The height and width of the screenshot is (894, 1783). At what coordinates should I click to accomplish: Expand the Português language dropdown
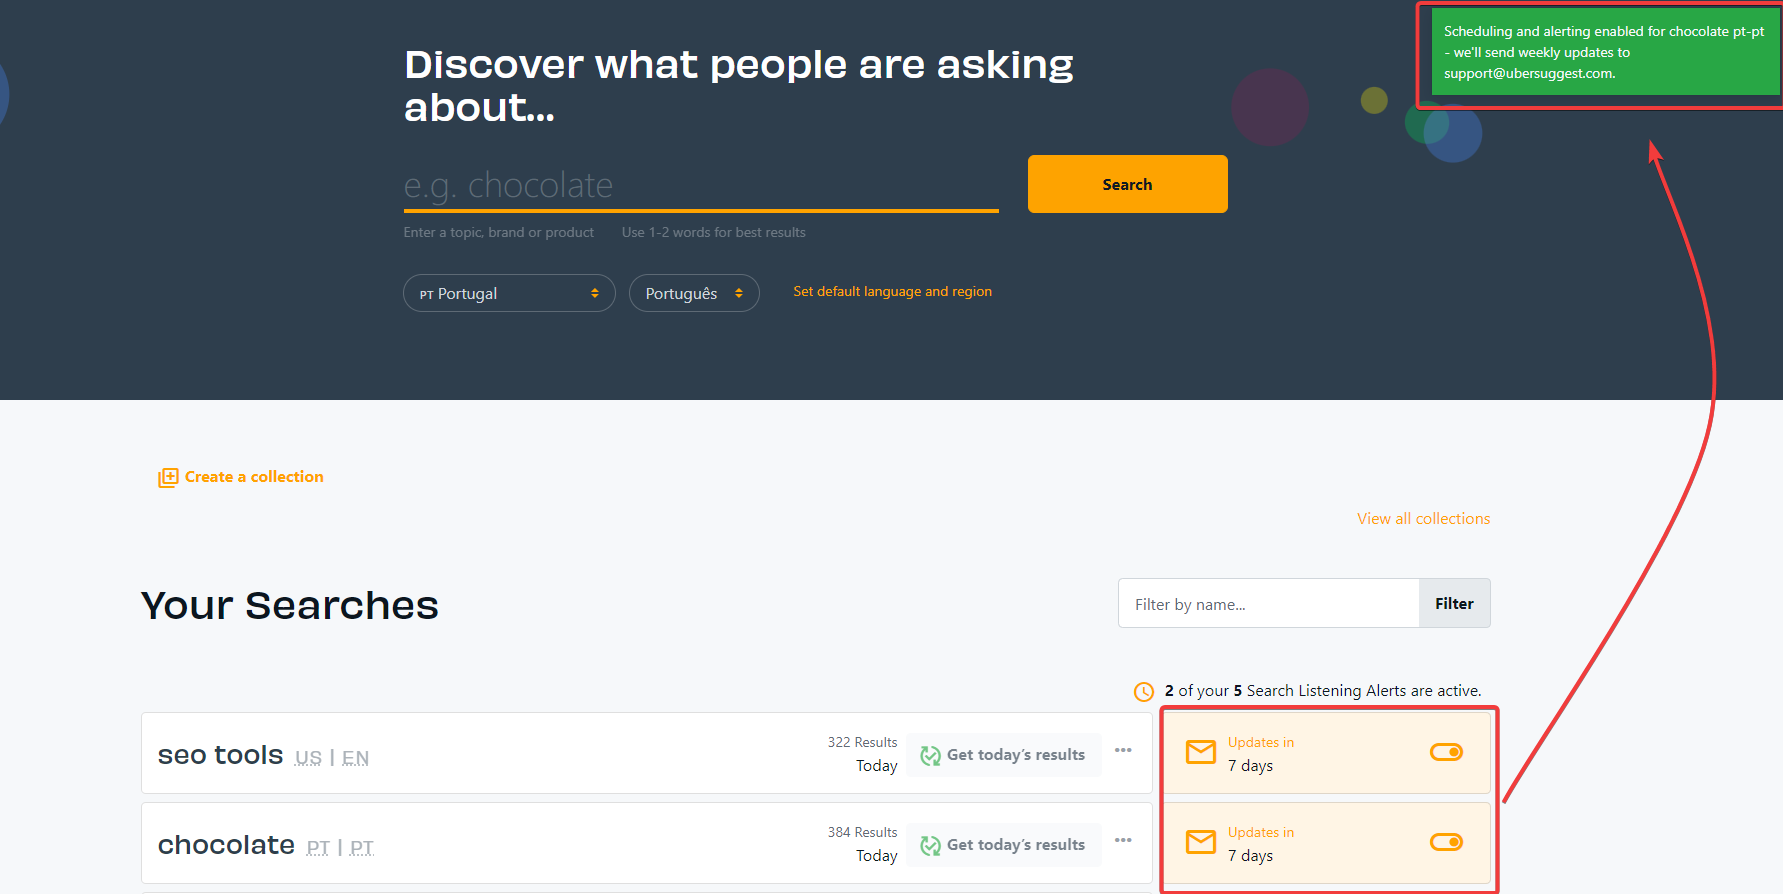pyautogui.click(x=693, y=293)
